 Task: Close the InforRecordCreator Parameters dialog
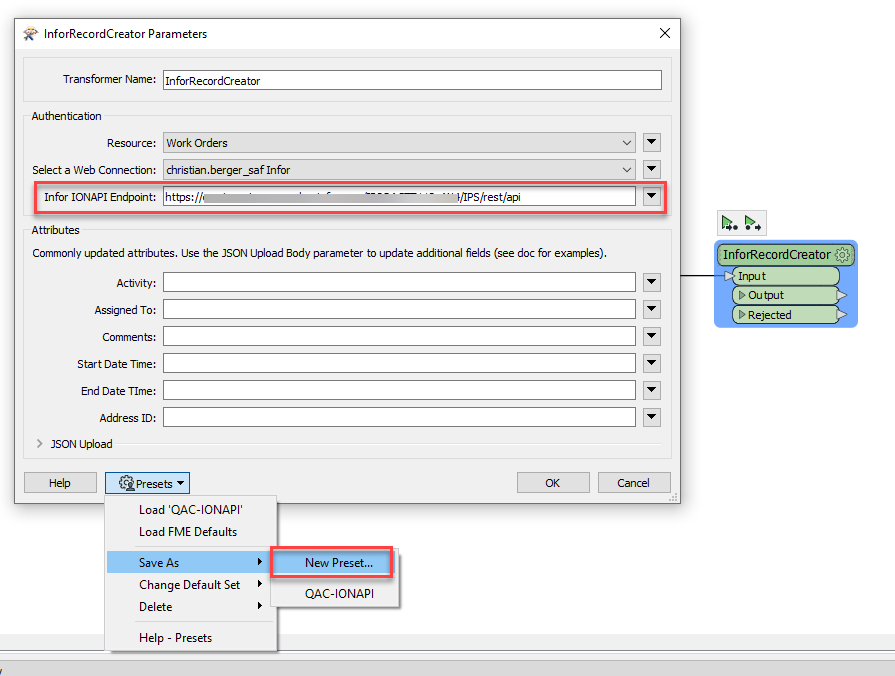click(x=665, y=33)
